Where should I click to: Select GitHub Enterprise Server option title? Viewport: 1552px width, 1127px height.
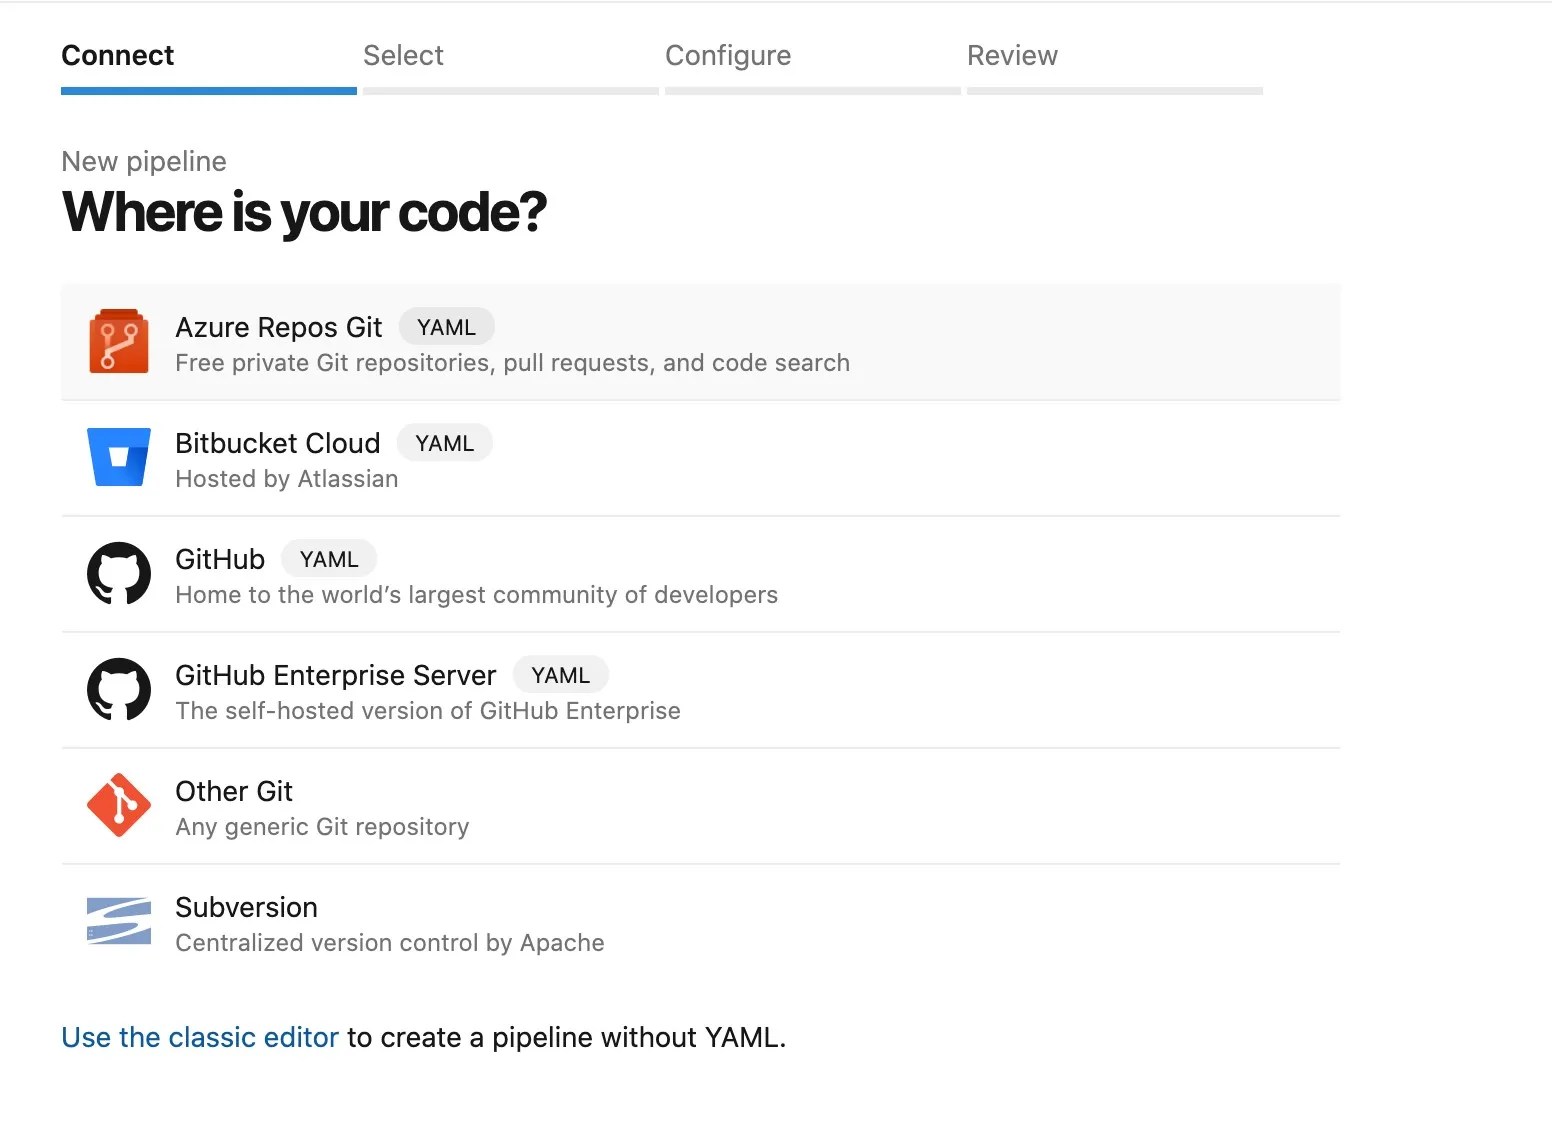tap(335, 676)
